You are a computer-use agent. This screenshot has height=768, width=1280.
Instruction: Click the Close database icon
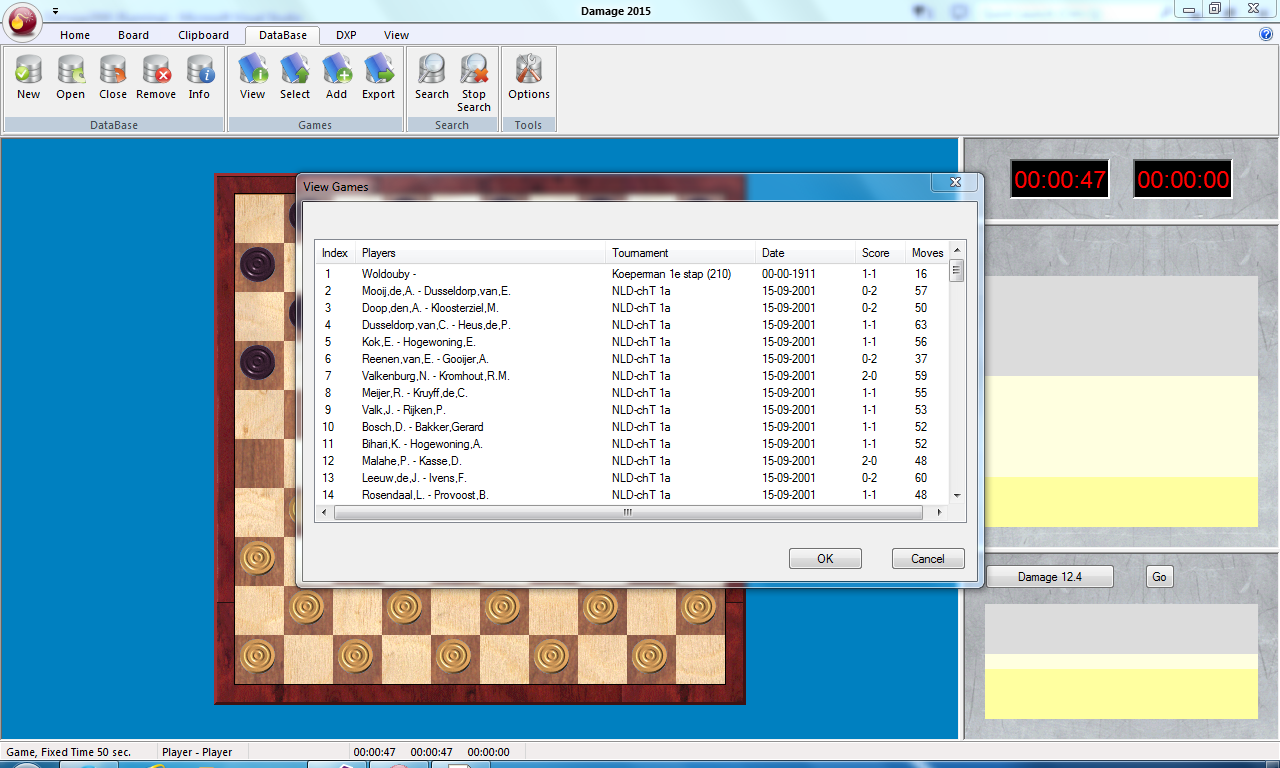click(x=113, y=76)
